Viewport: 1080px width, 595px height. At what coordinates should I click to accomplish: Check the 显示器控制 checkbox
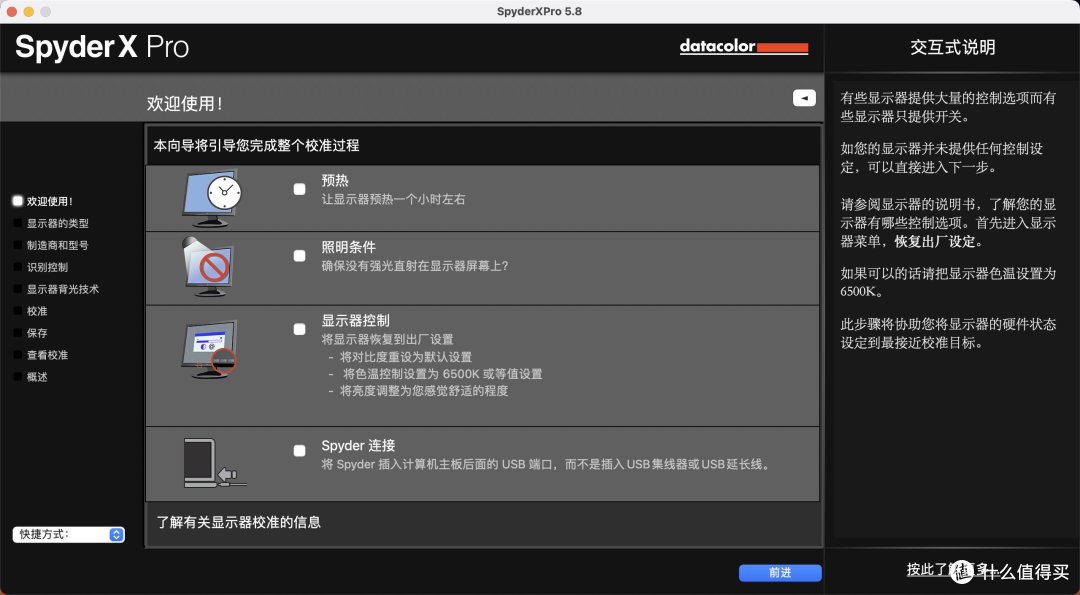point(300,329)
